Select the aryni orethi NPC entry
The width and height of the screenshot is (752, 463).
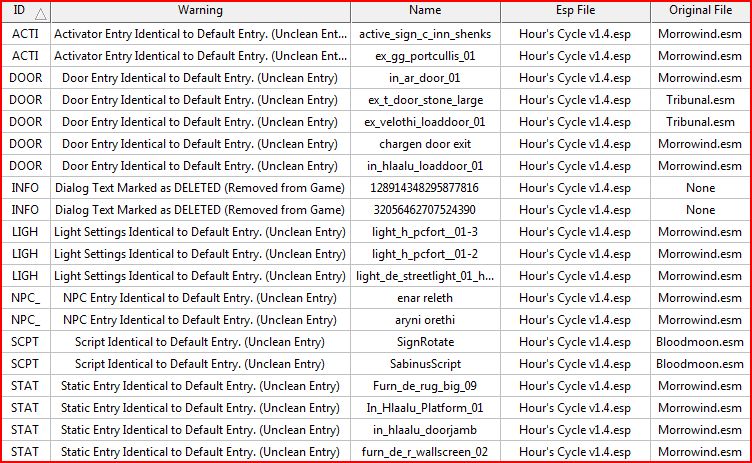click(x=425, y=320)
